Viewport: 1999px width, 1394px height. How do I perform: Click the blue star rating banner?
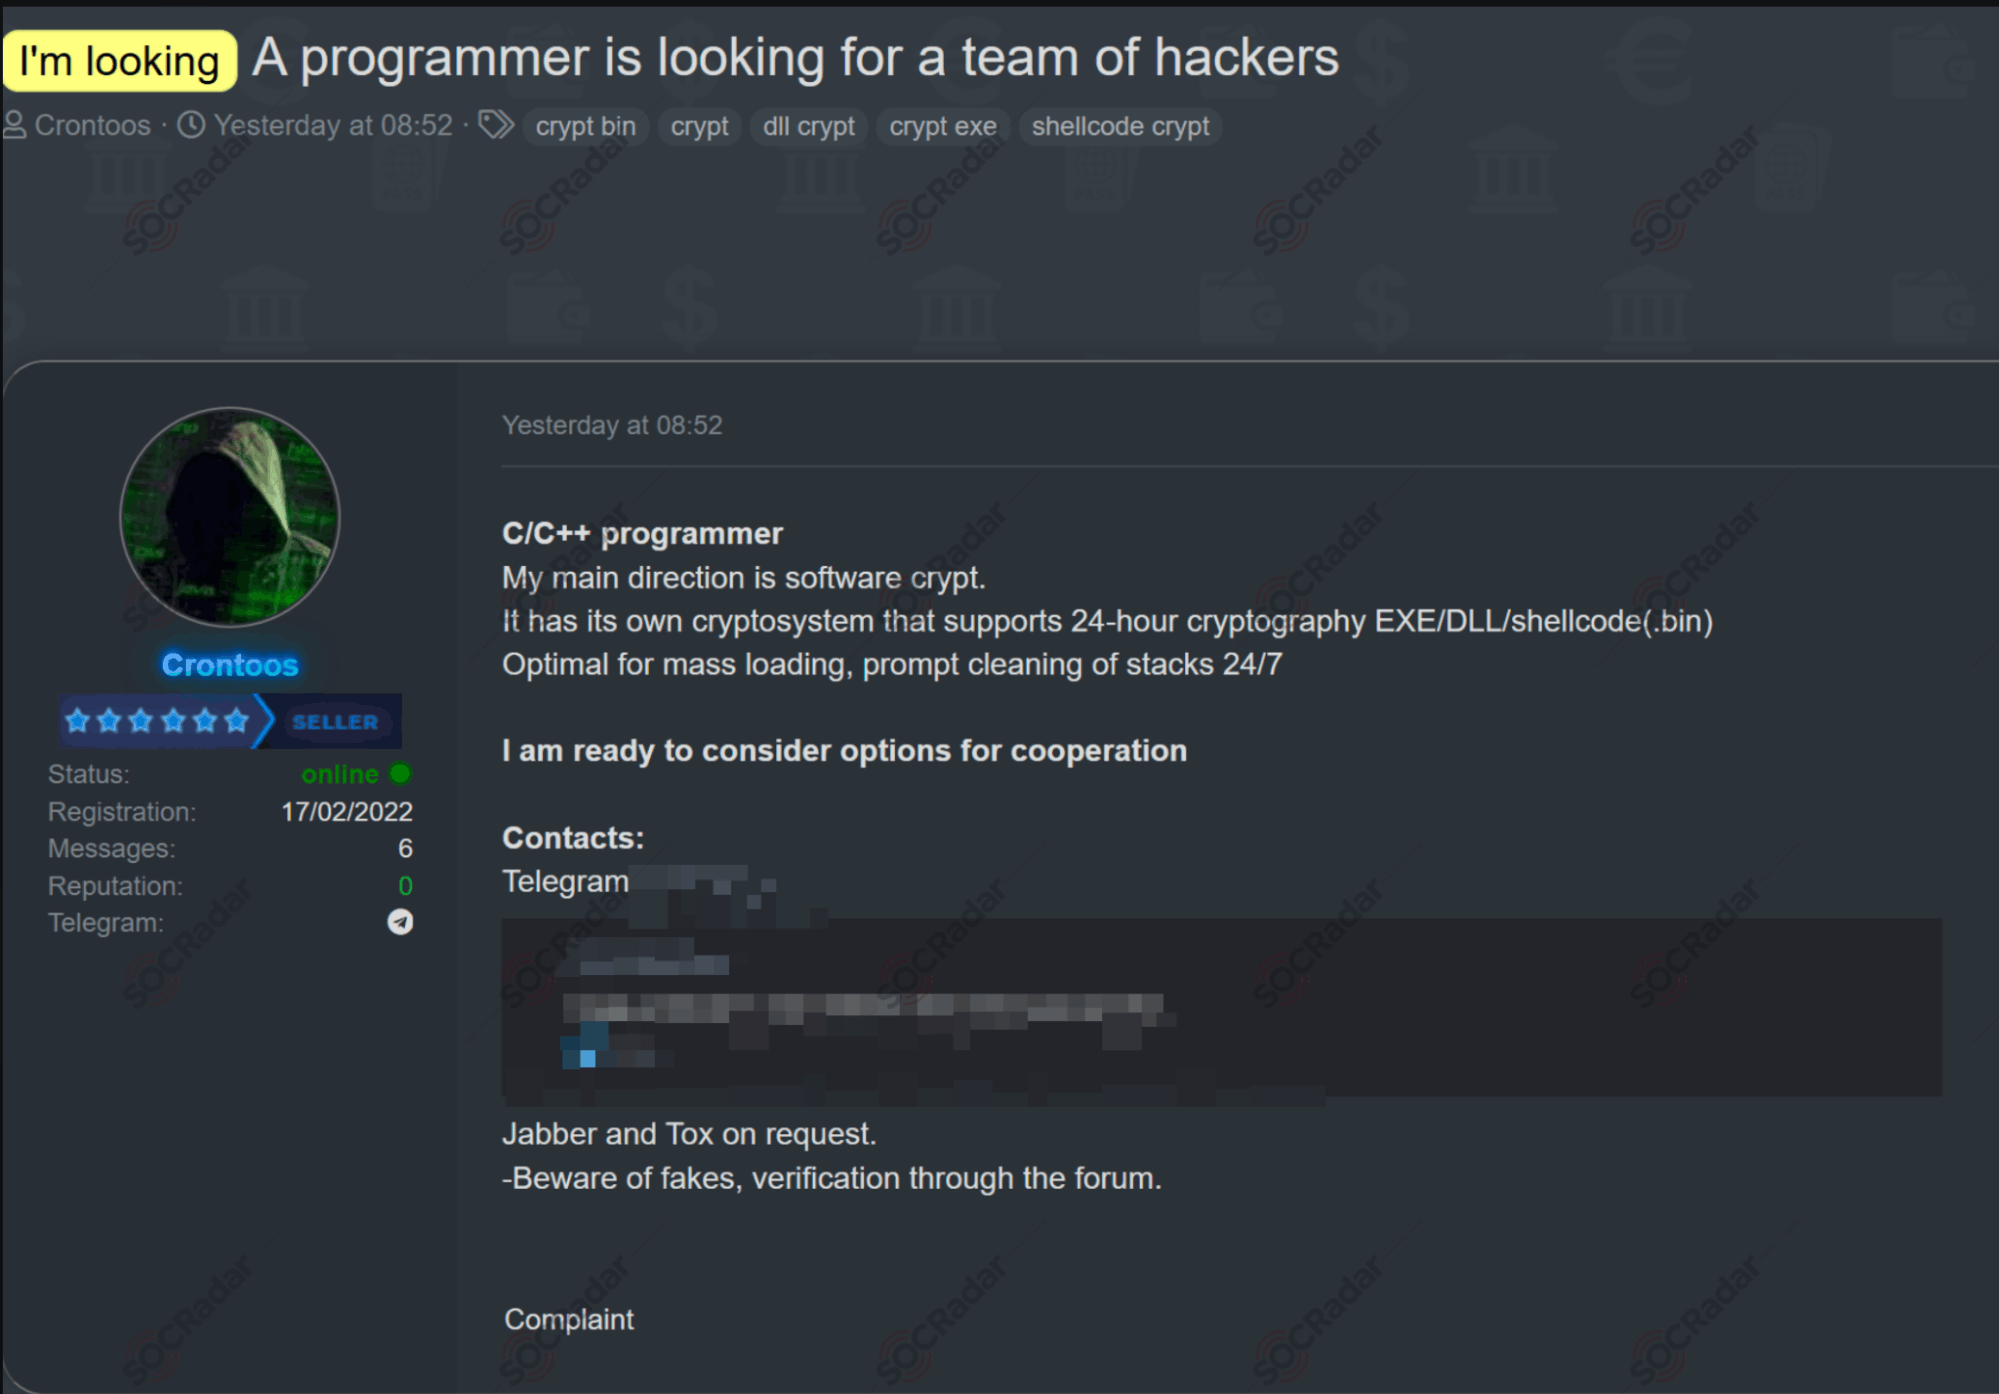click(158, 721)
